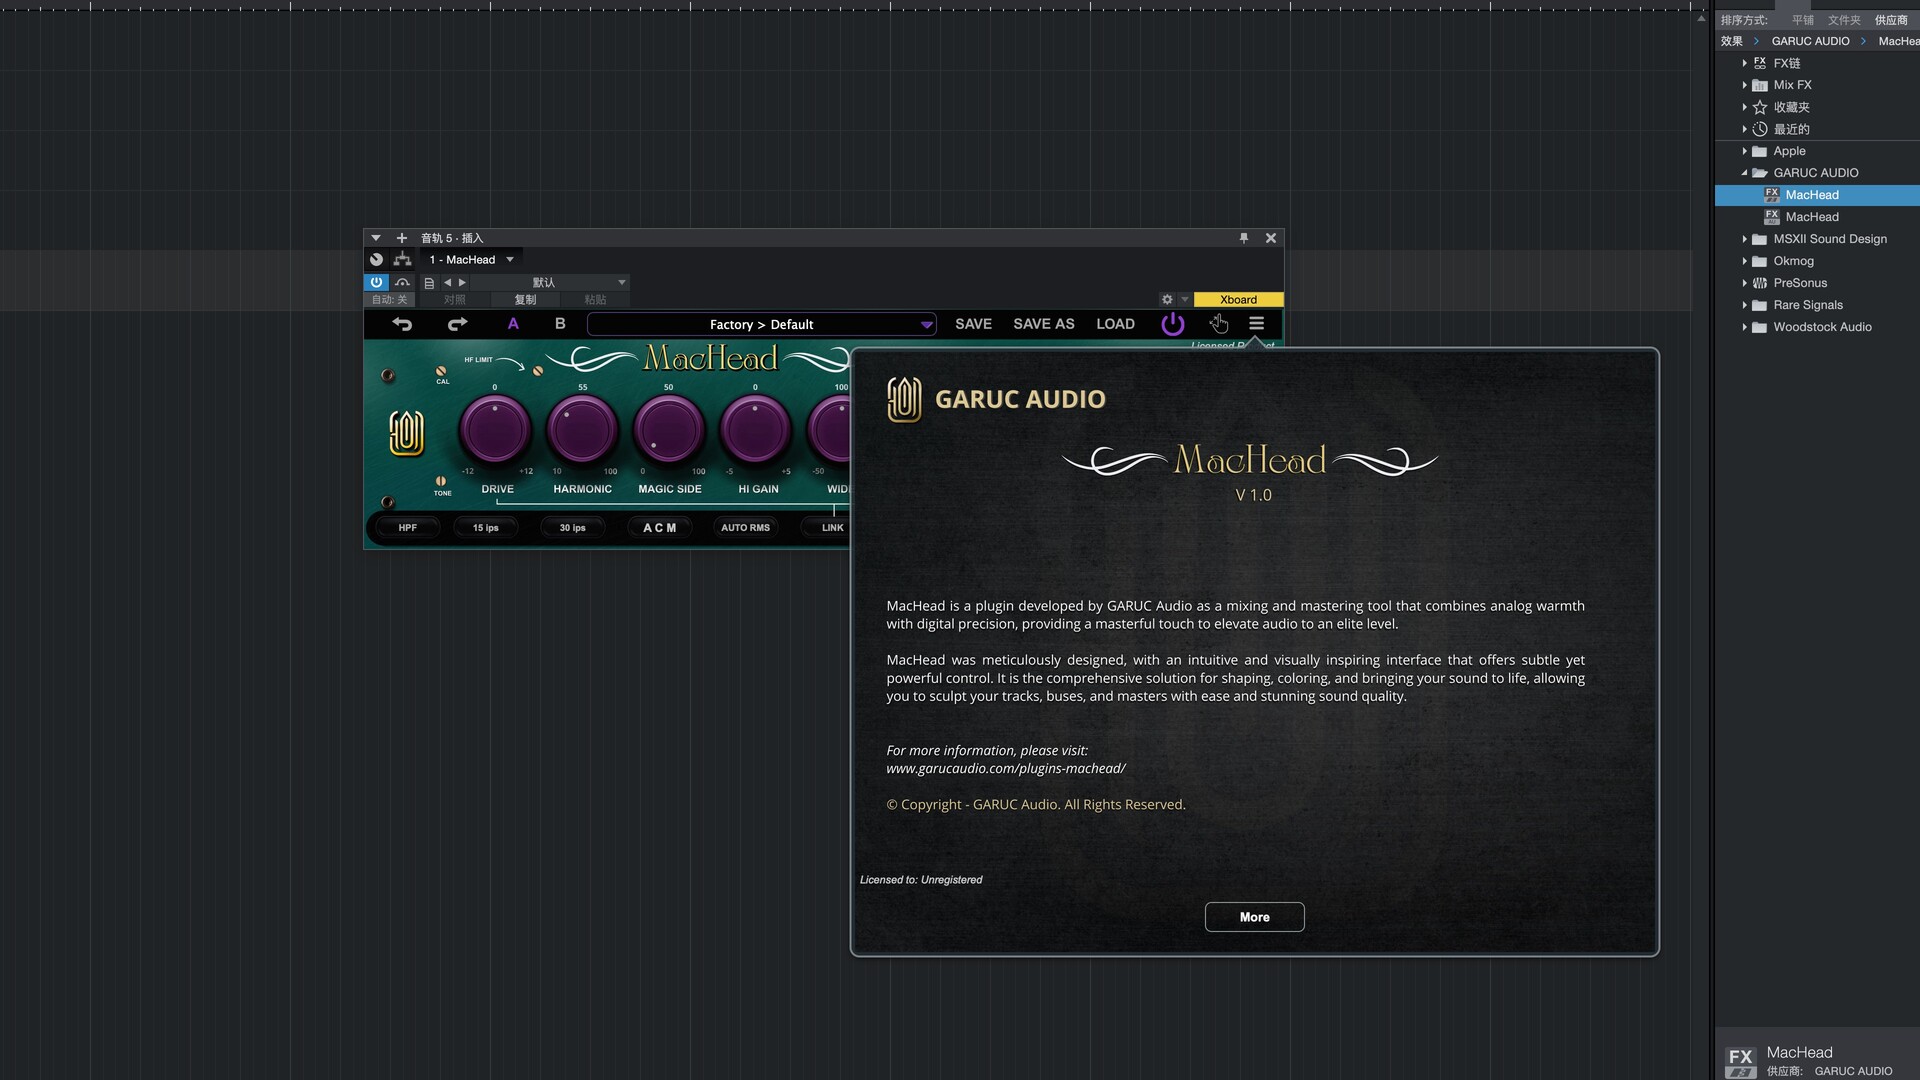Pin the plugin window with pushpin icon

pyautogui.click(x=1244, y=238)
